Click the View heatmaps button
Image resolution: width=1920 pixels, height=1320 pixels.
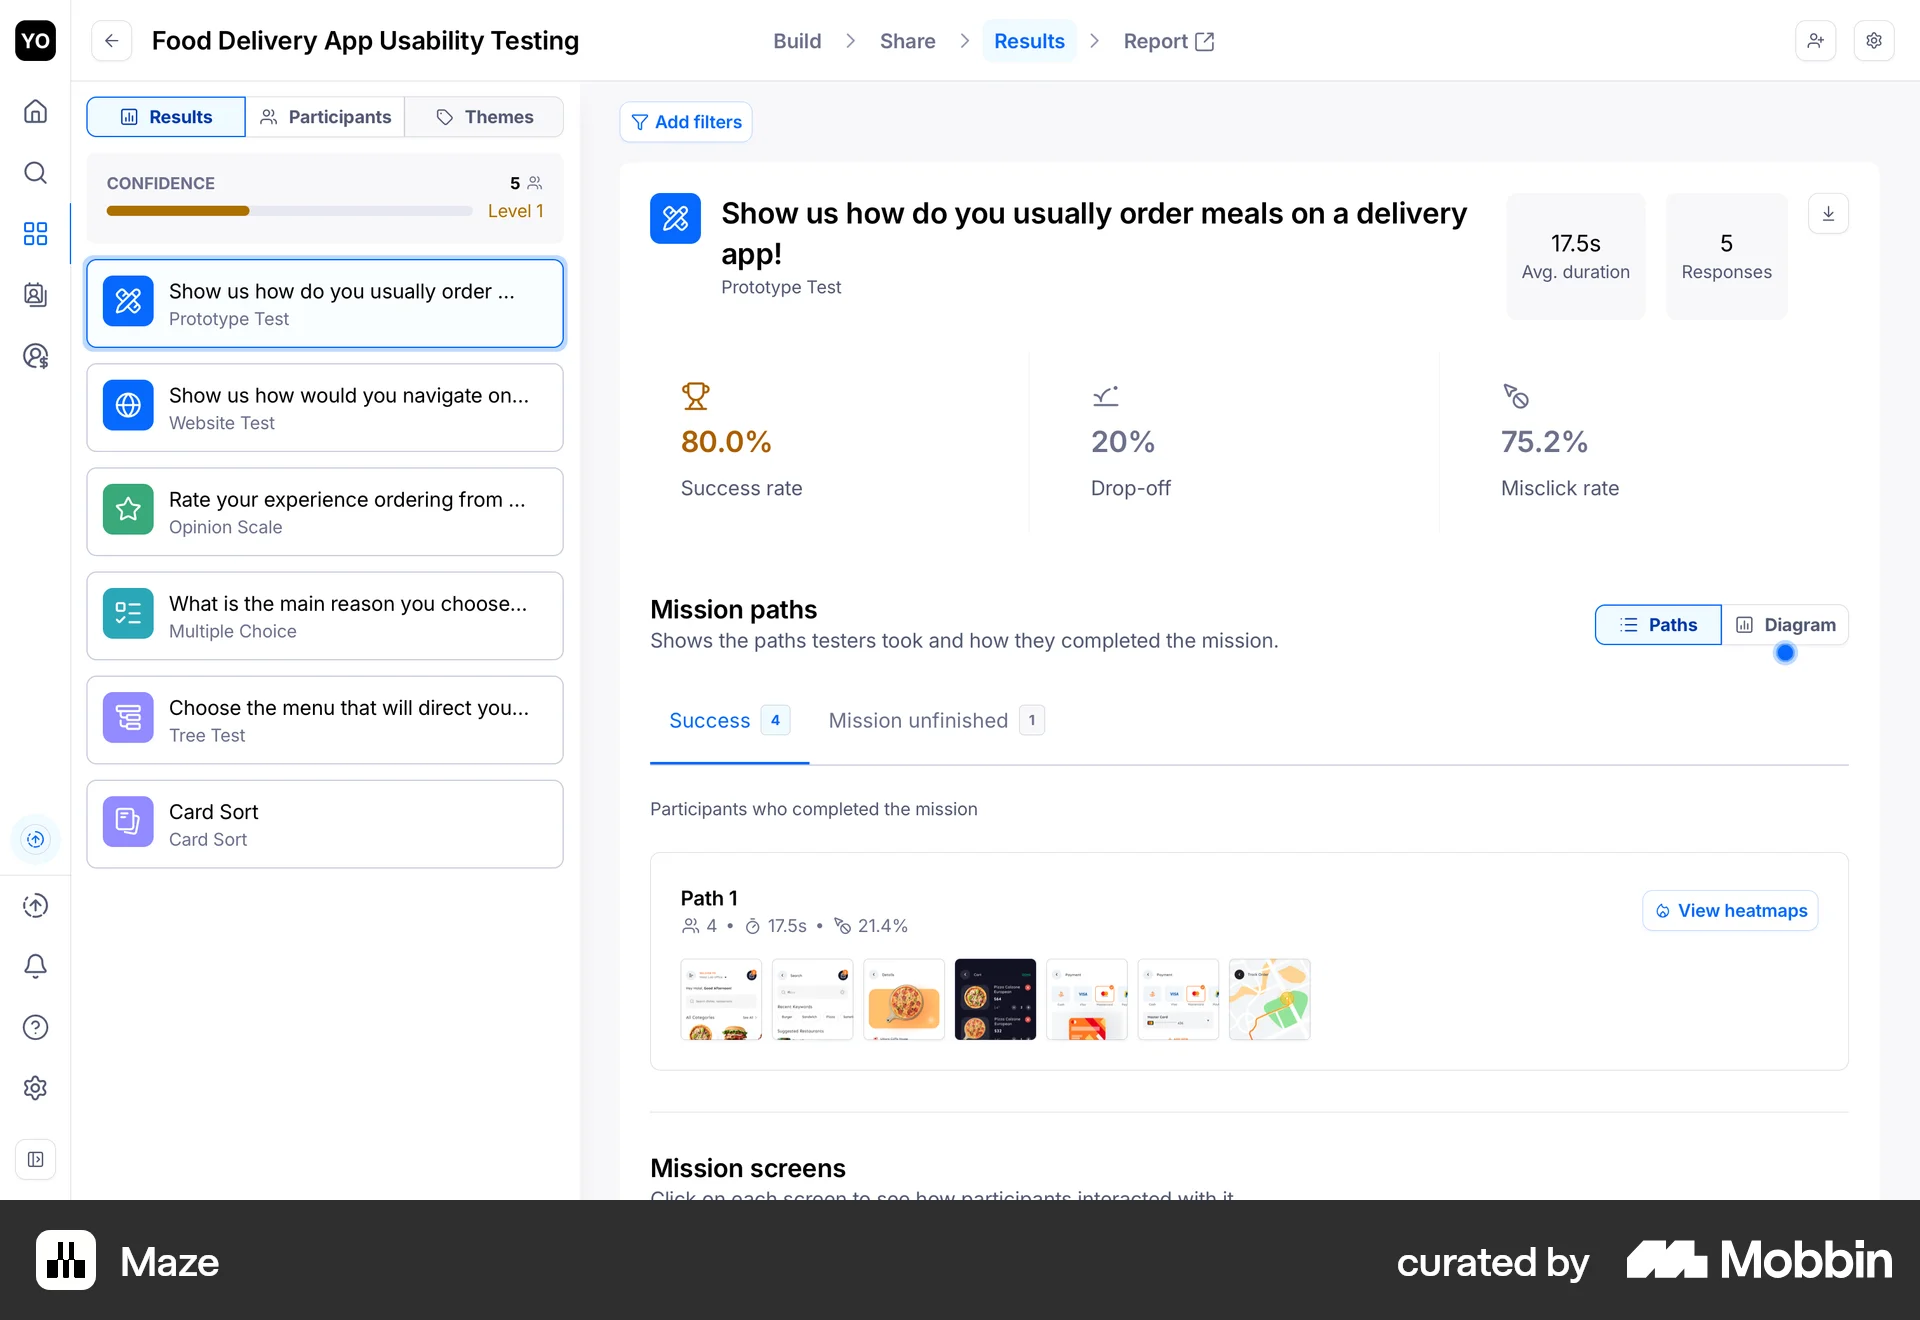point(1730,911)
